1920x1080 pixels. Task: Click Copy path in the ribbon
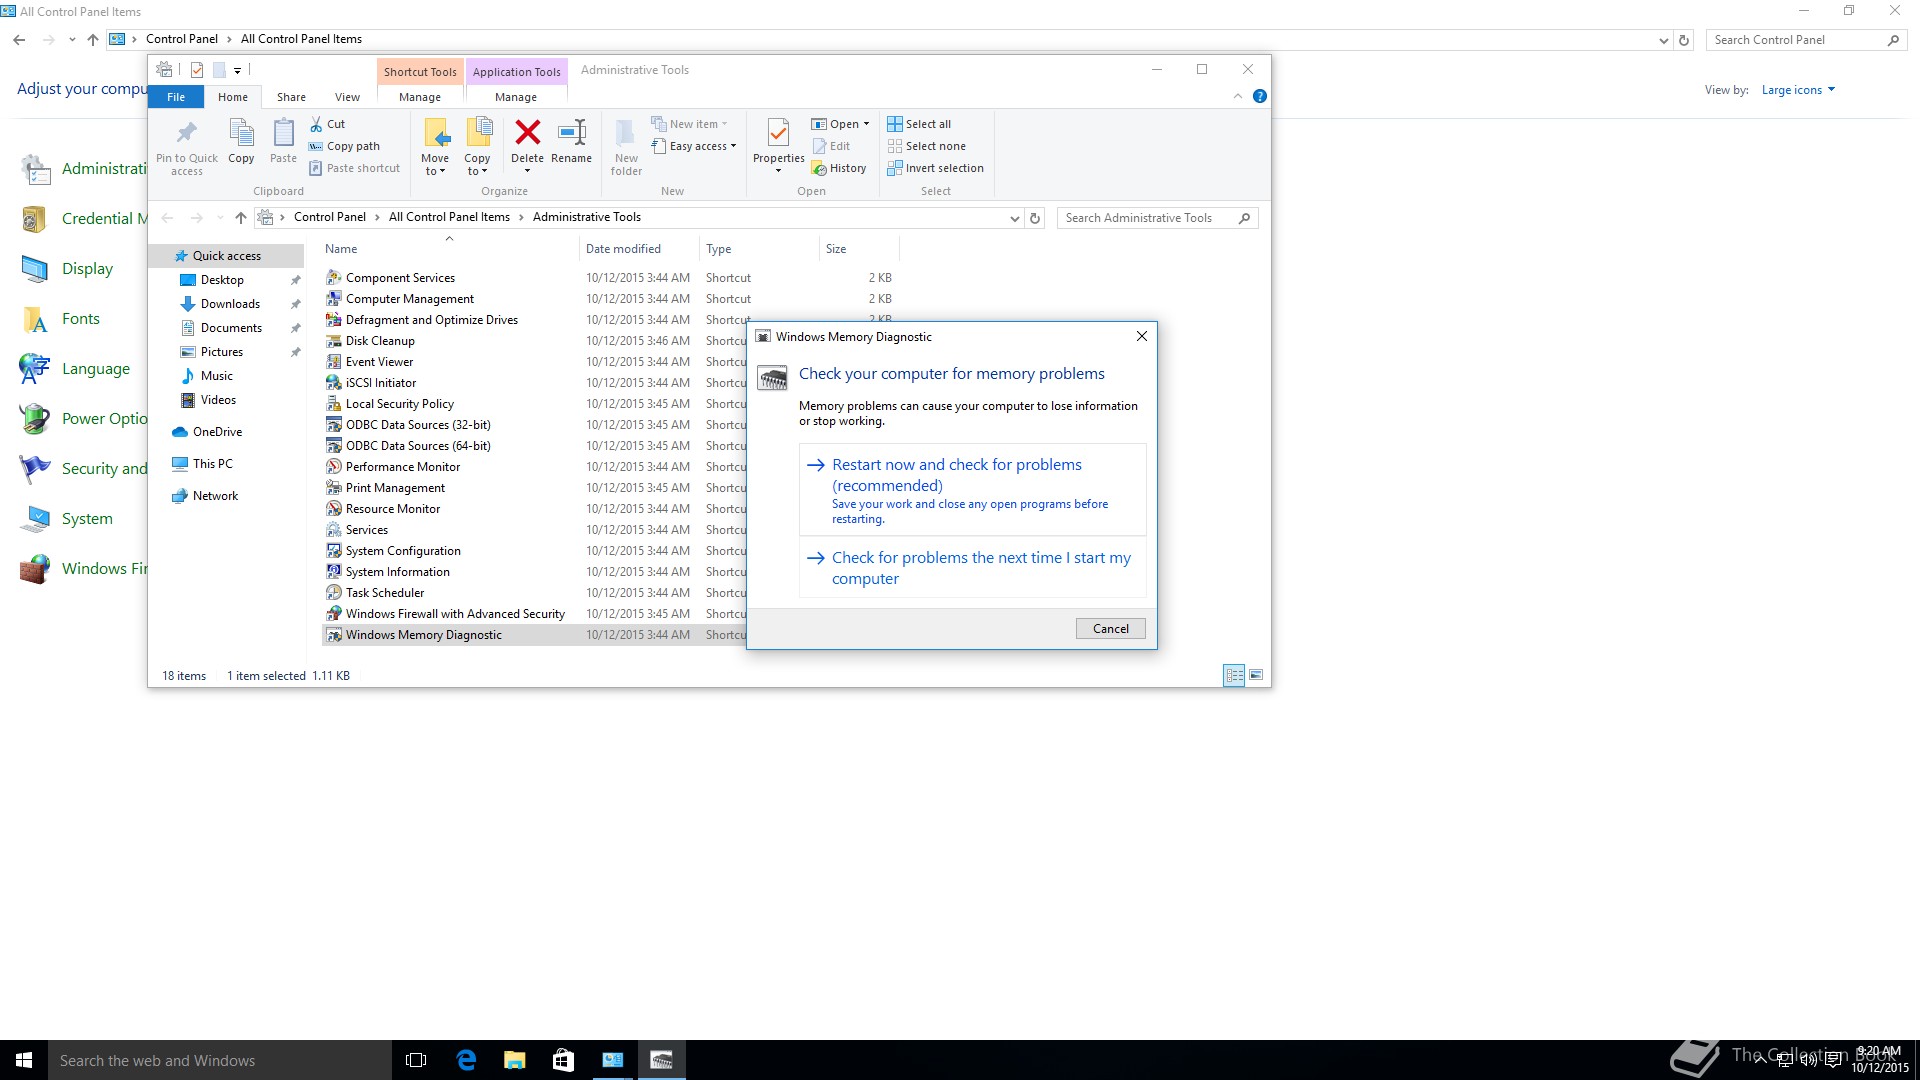pyautogui.click(x=344, y=146)
